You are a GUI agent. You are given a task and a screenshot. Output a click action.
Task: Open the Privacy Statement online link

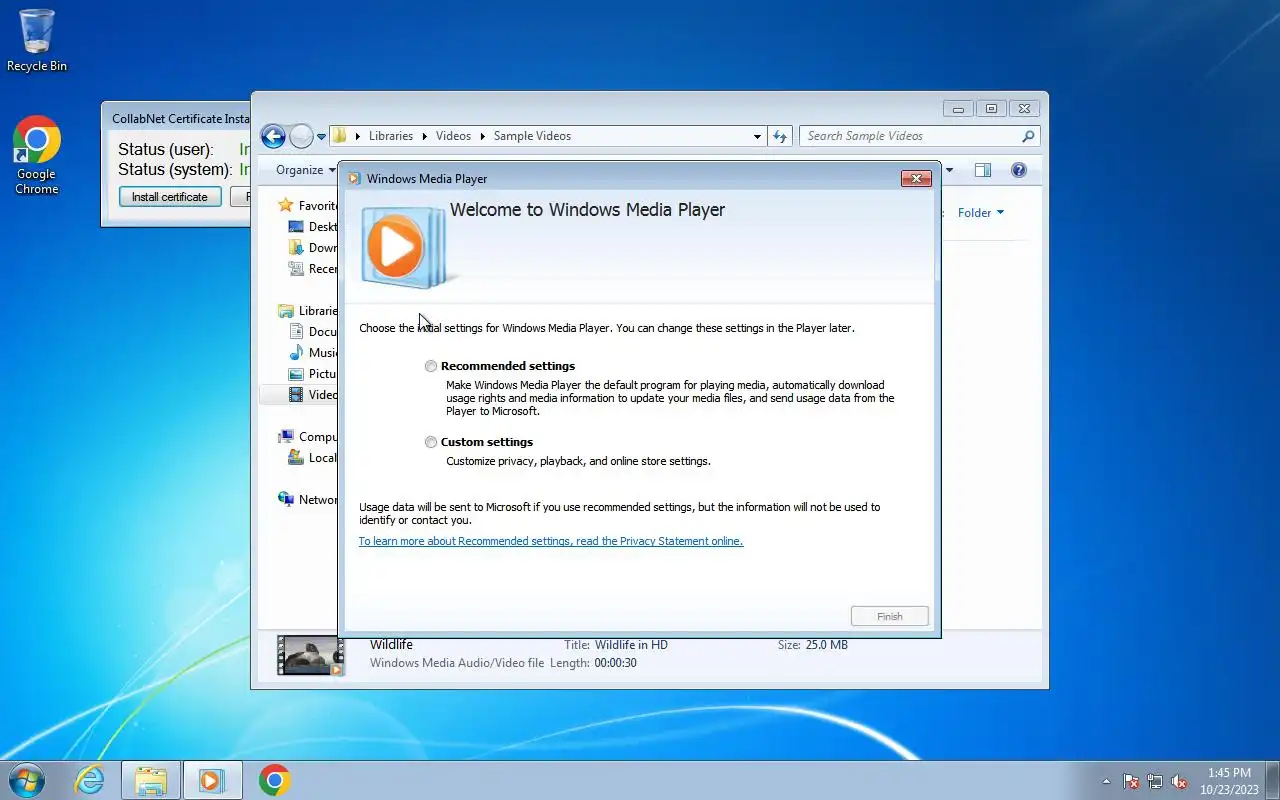click(551, 541)
